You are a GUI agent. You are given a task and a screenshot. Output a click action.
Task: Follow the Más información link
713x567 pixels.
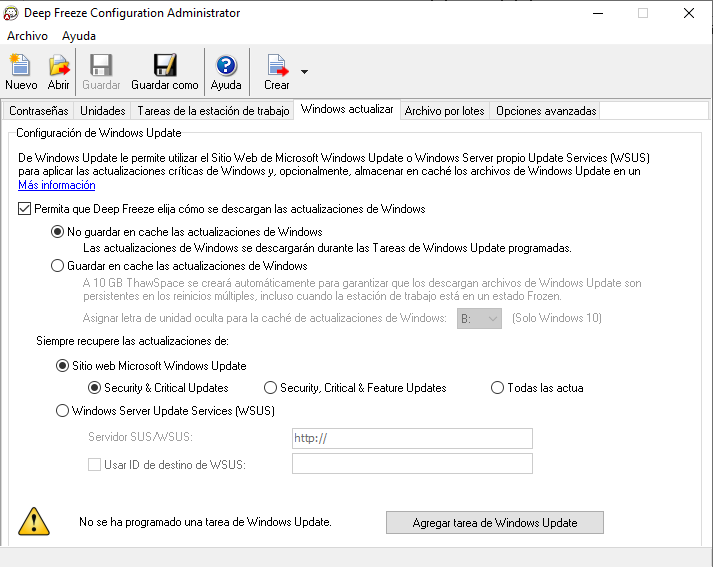click(x=57, y=185)
